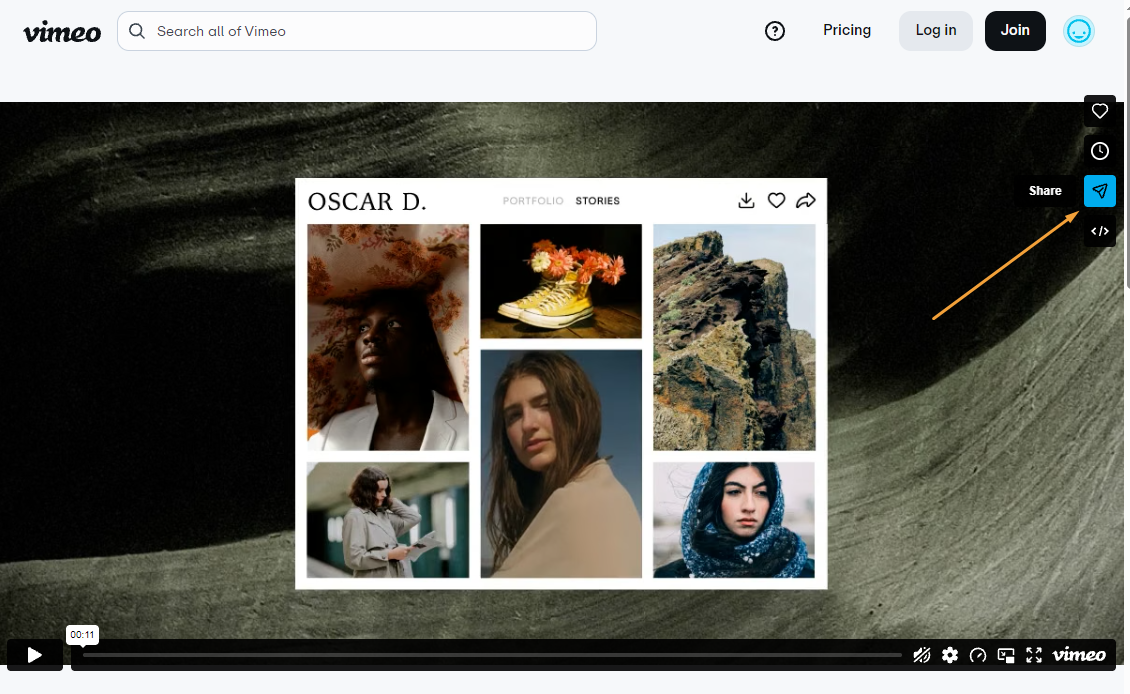1130x694 pixels.
Task: Open the Pricing page link
Action: click(x=847, y=30)
